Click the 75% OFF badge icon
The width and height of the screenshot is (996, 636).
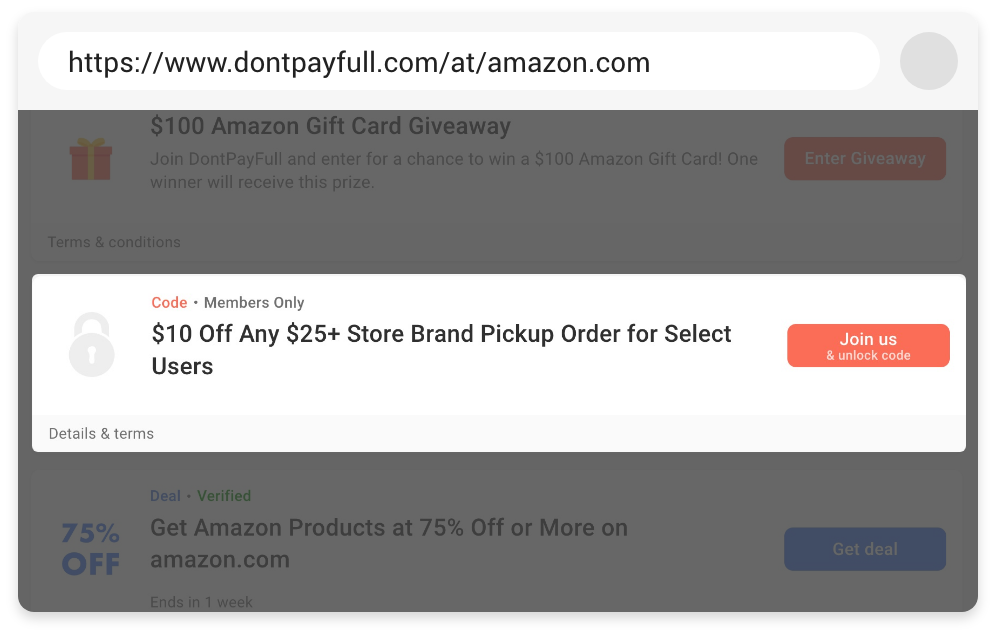tap(91, 549)
